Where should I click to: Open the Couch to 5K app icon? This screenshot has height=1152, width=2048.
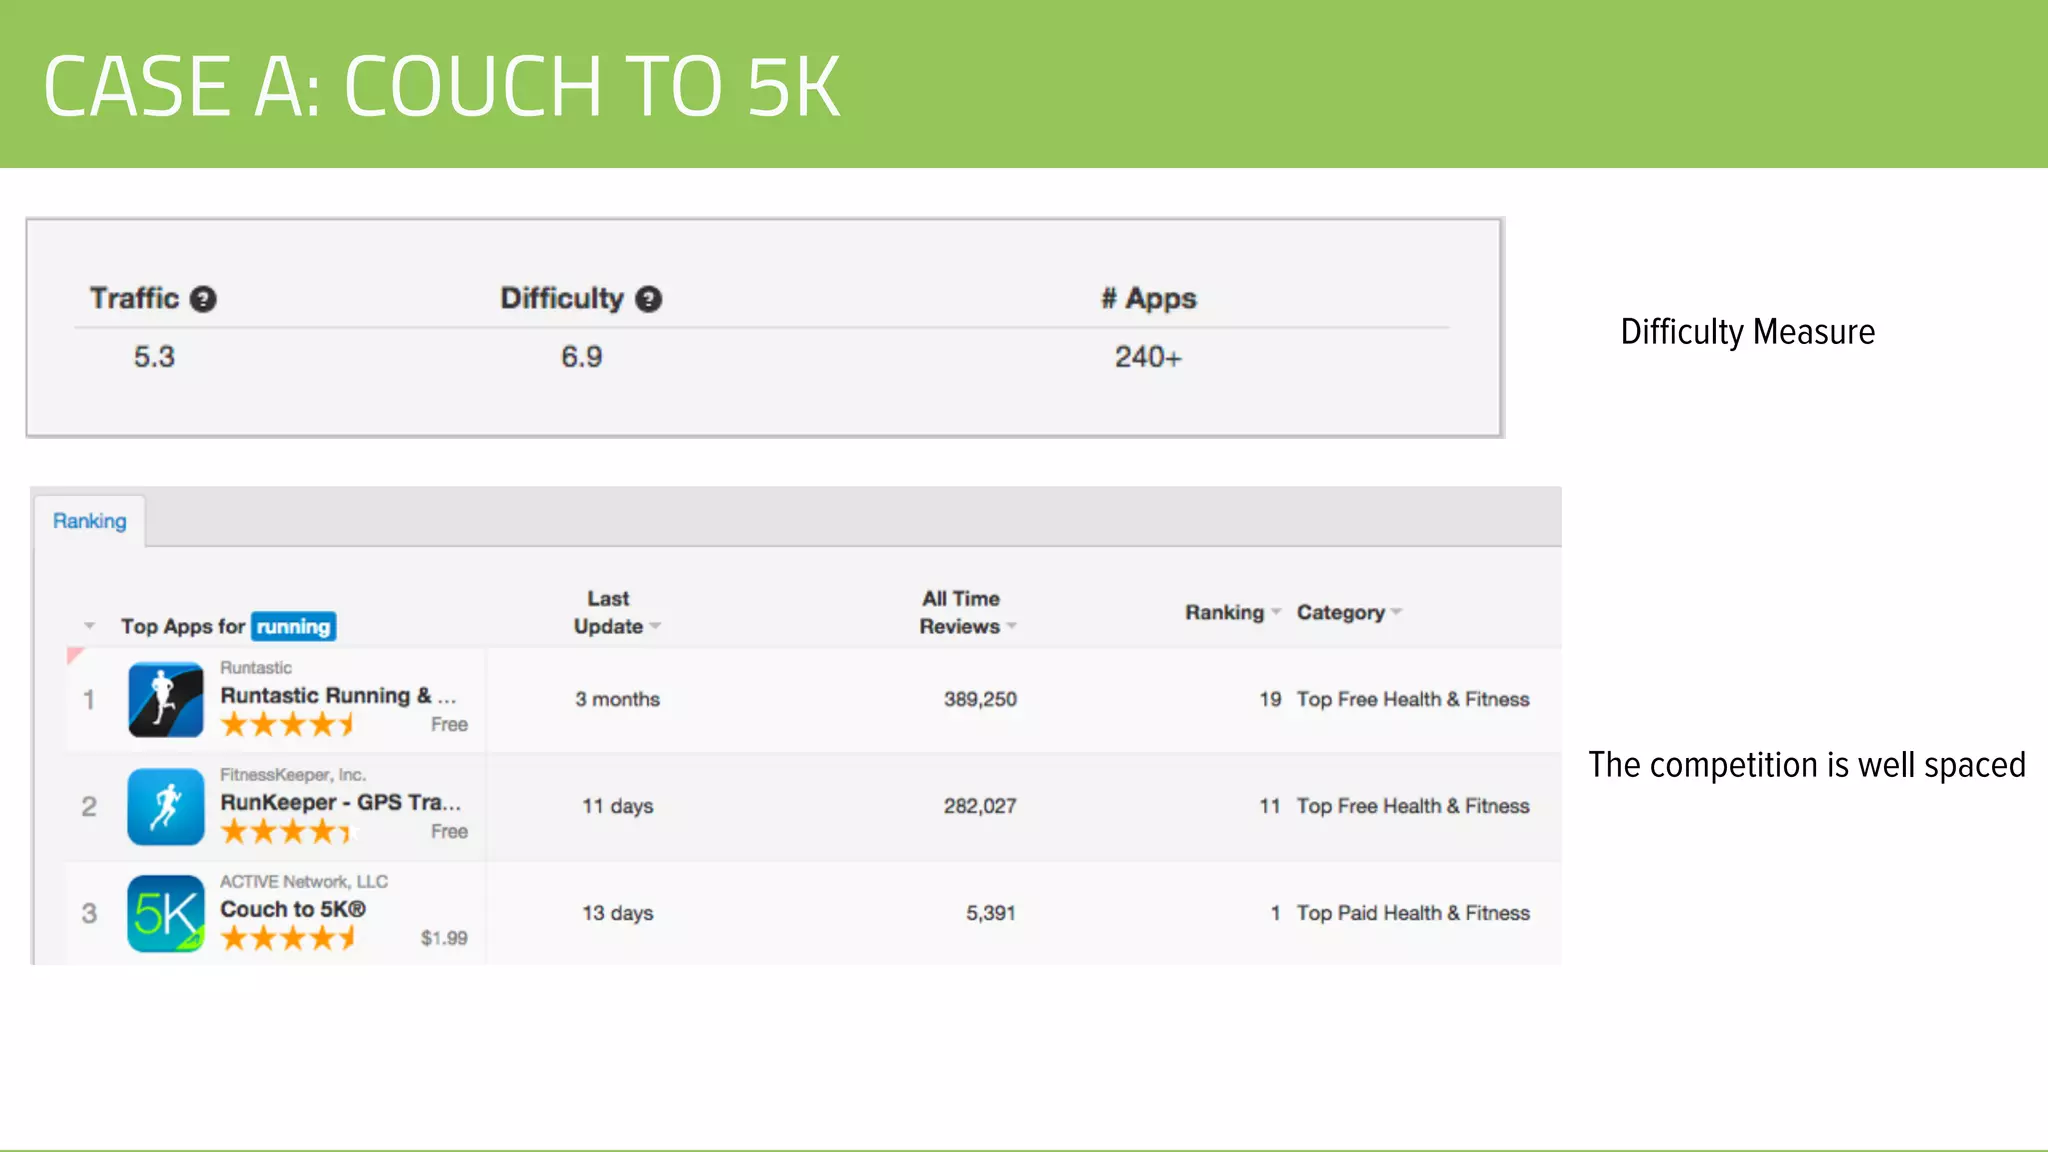click(166, 914)
